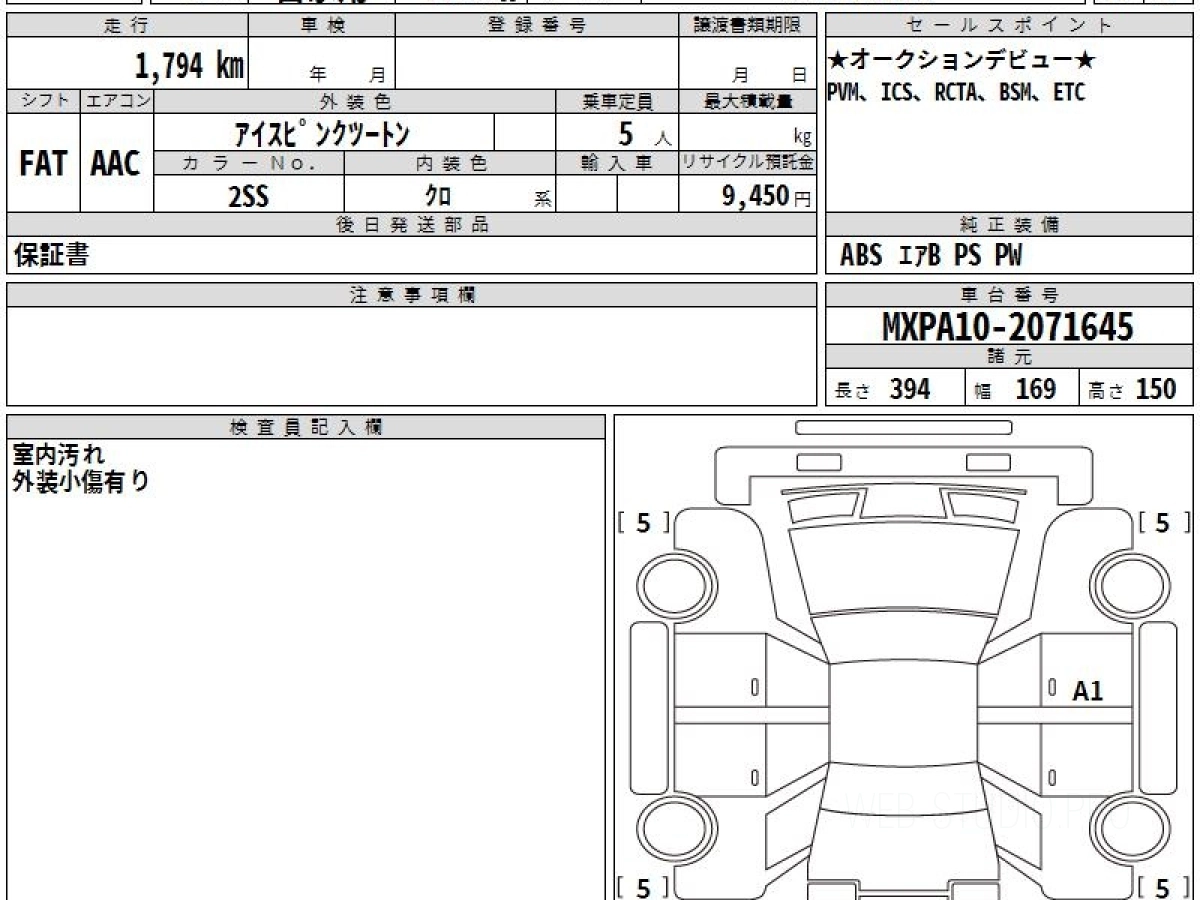This screenshot has width=1200, height=900.
Task: Click the 車台番号 header
Action: coord(1010,295)
